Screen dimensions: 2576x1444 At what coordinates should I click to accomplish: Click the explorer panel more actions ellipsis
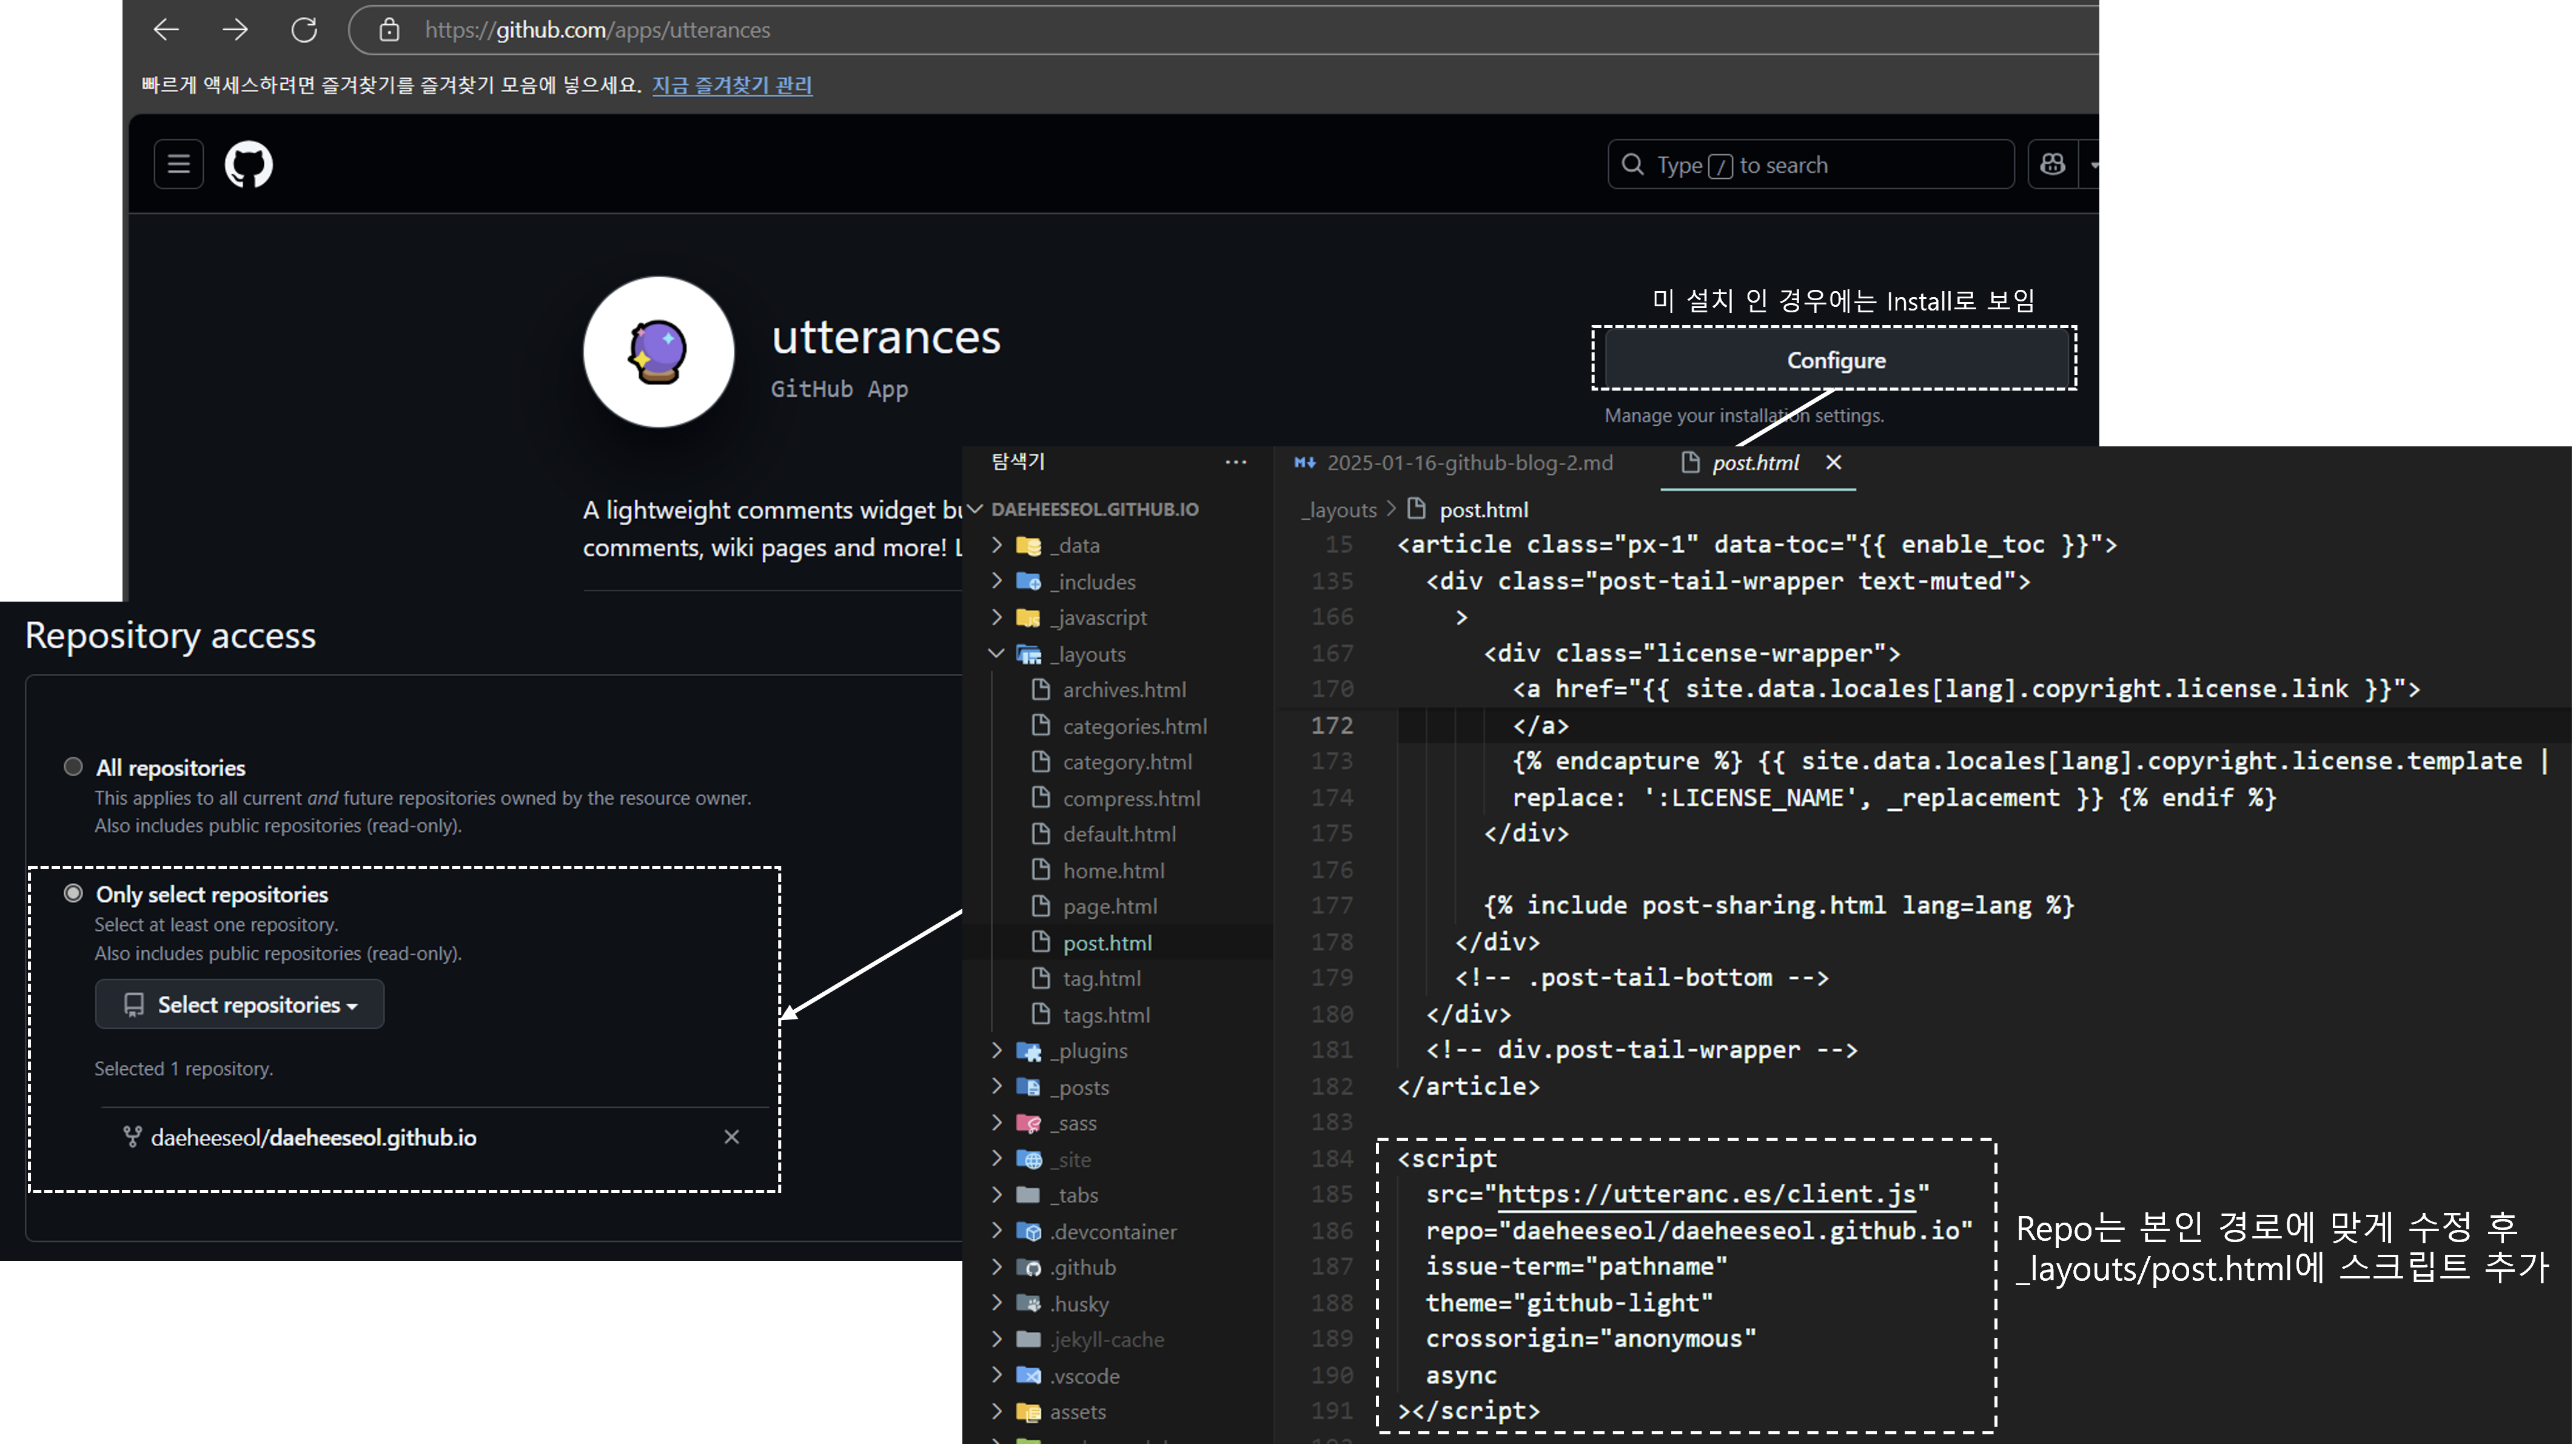click(x=1235, y=462)
